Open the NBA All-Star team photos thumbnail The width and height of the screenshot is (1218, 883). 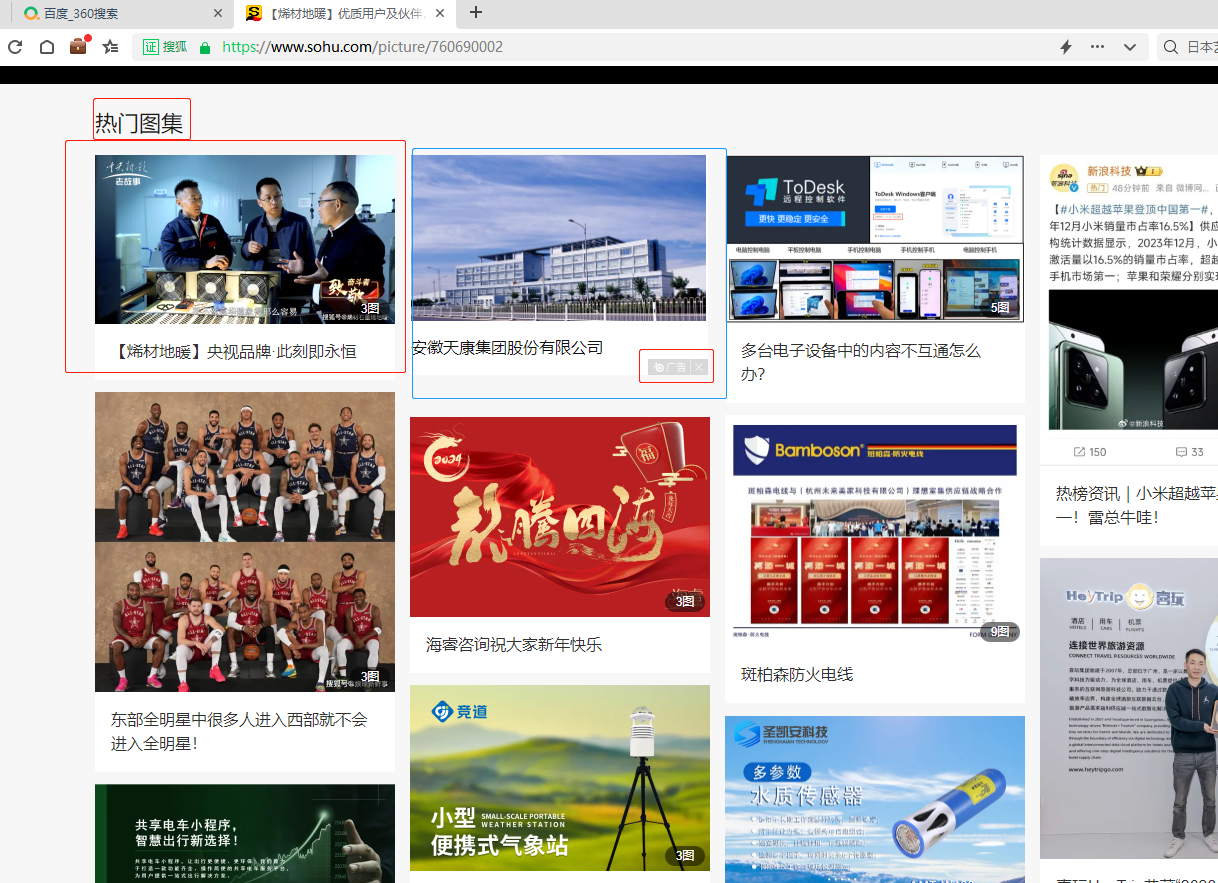click(x=245, y=542)
